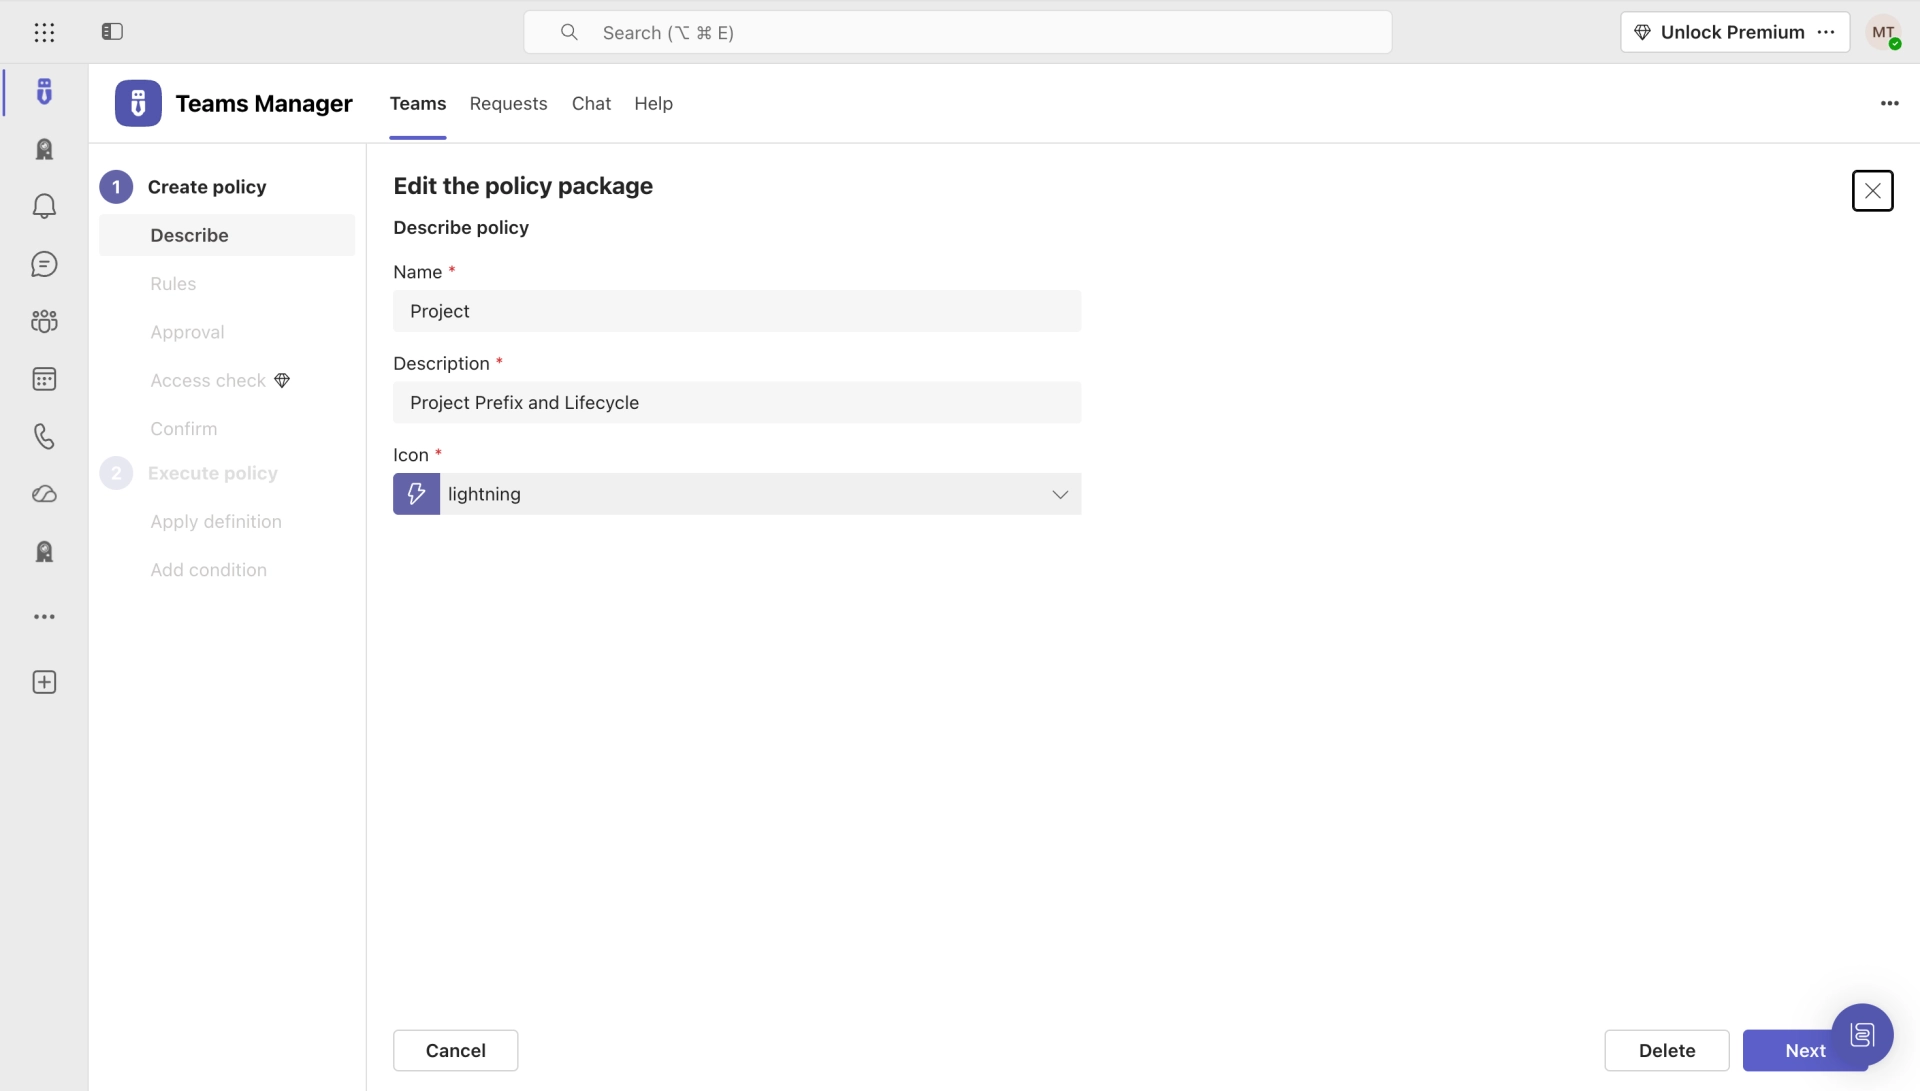Screen dimensions: 1920x1091
Task: Click the "Edit the policy package" heading
Action: [x=523, y=186]
